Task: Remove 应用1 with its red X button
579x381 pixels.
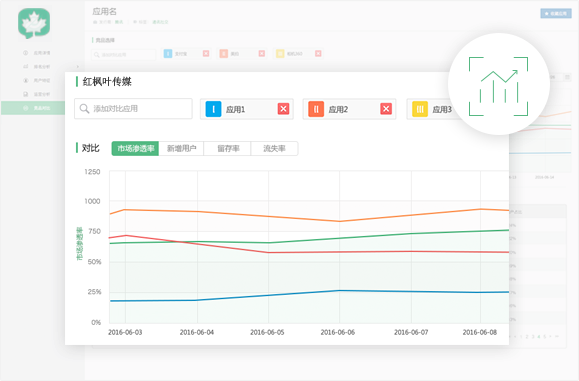Action: 283,109
